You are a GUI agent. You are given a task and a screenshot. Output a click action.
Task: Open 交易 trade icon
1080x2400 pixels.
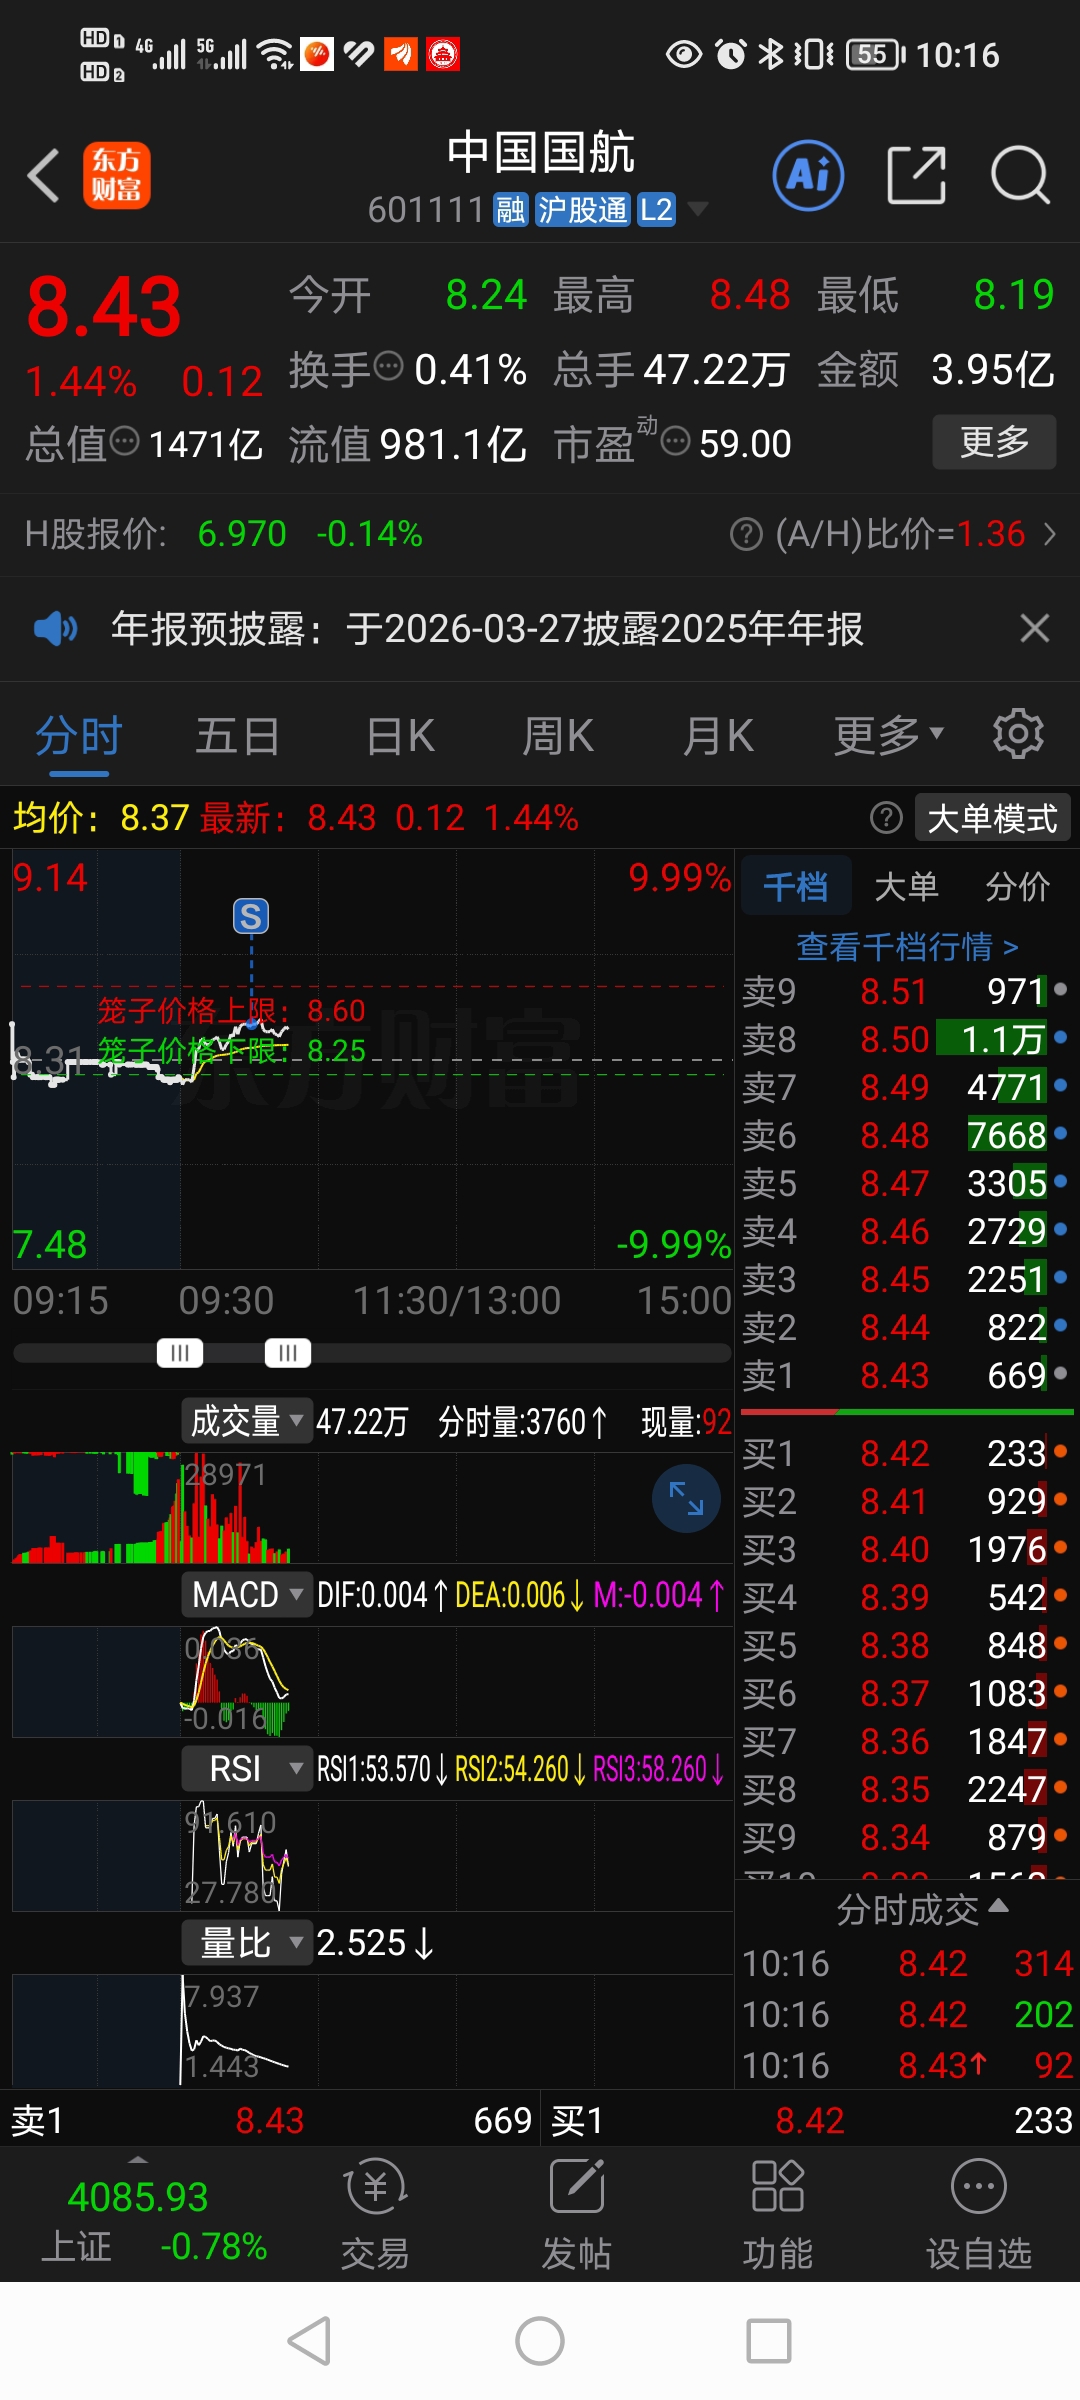(x=375, y=2214)
